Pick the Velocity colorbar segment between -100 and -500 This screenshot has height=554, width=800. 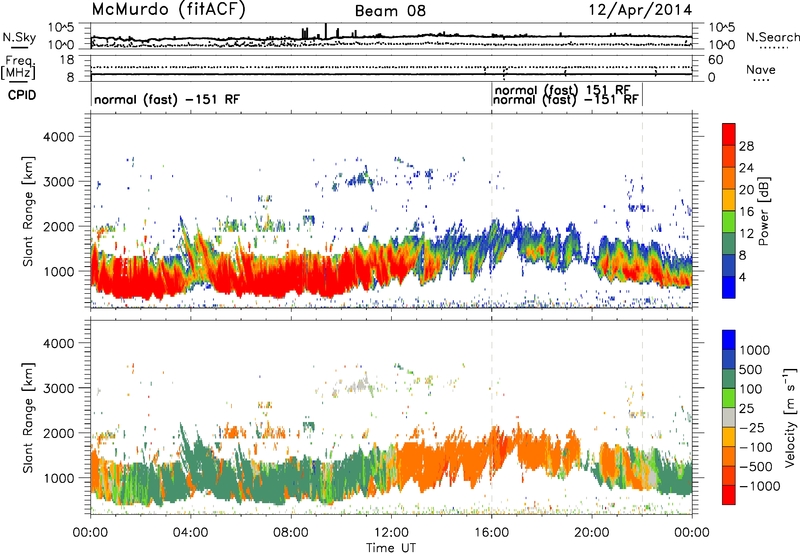click(729, 456)
